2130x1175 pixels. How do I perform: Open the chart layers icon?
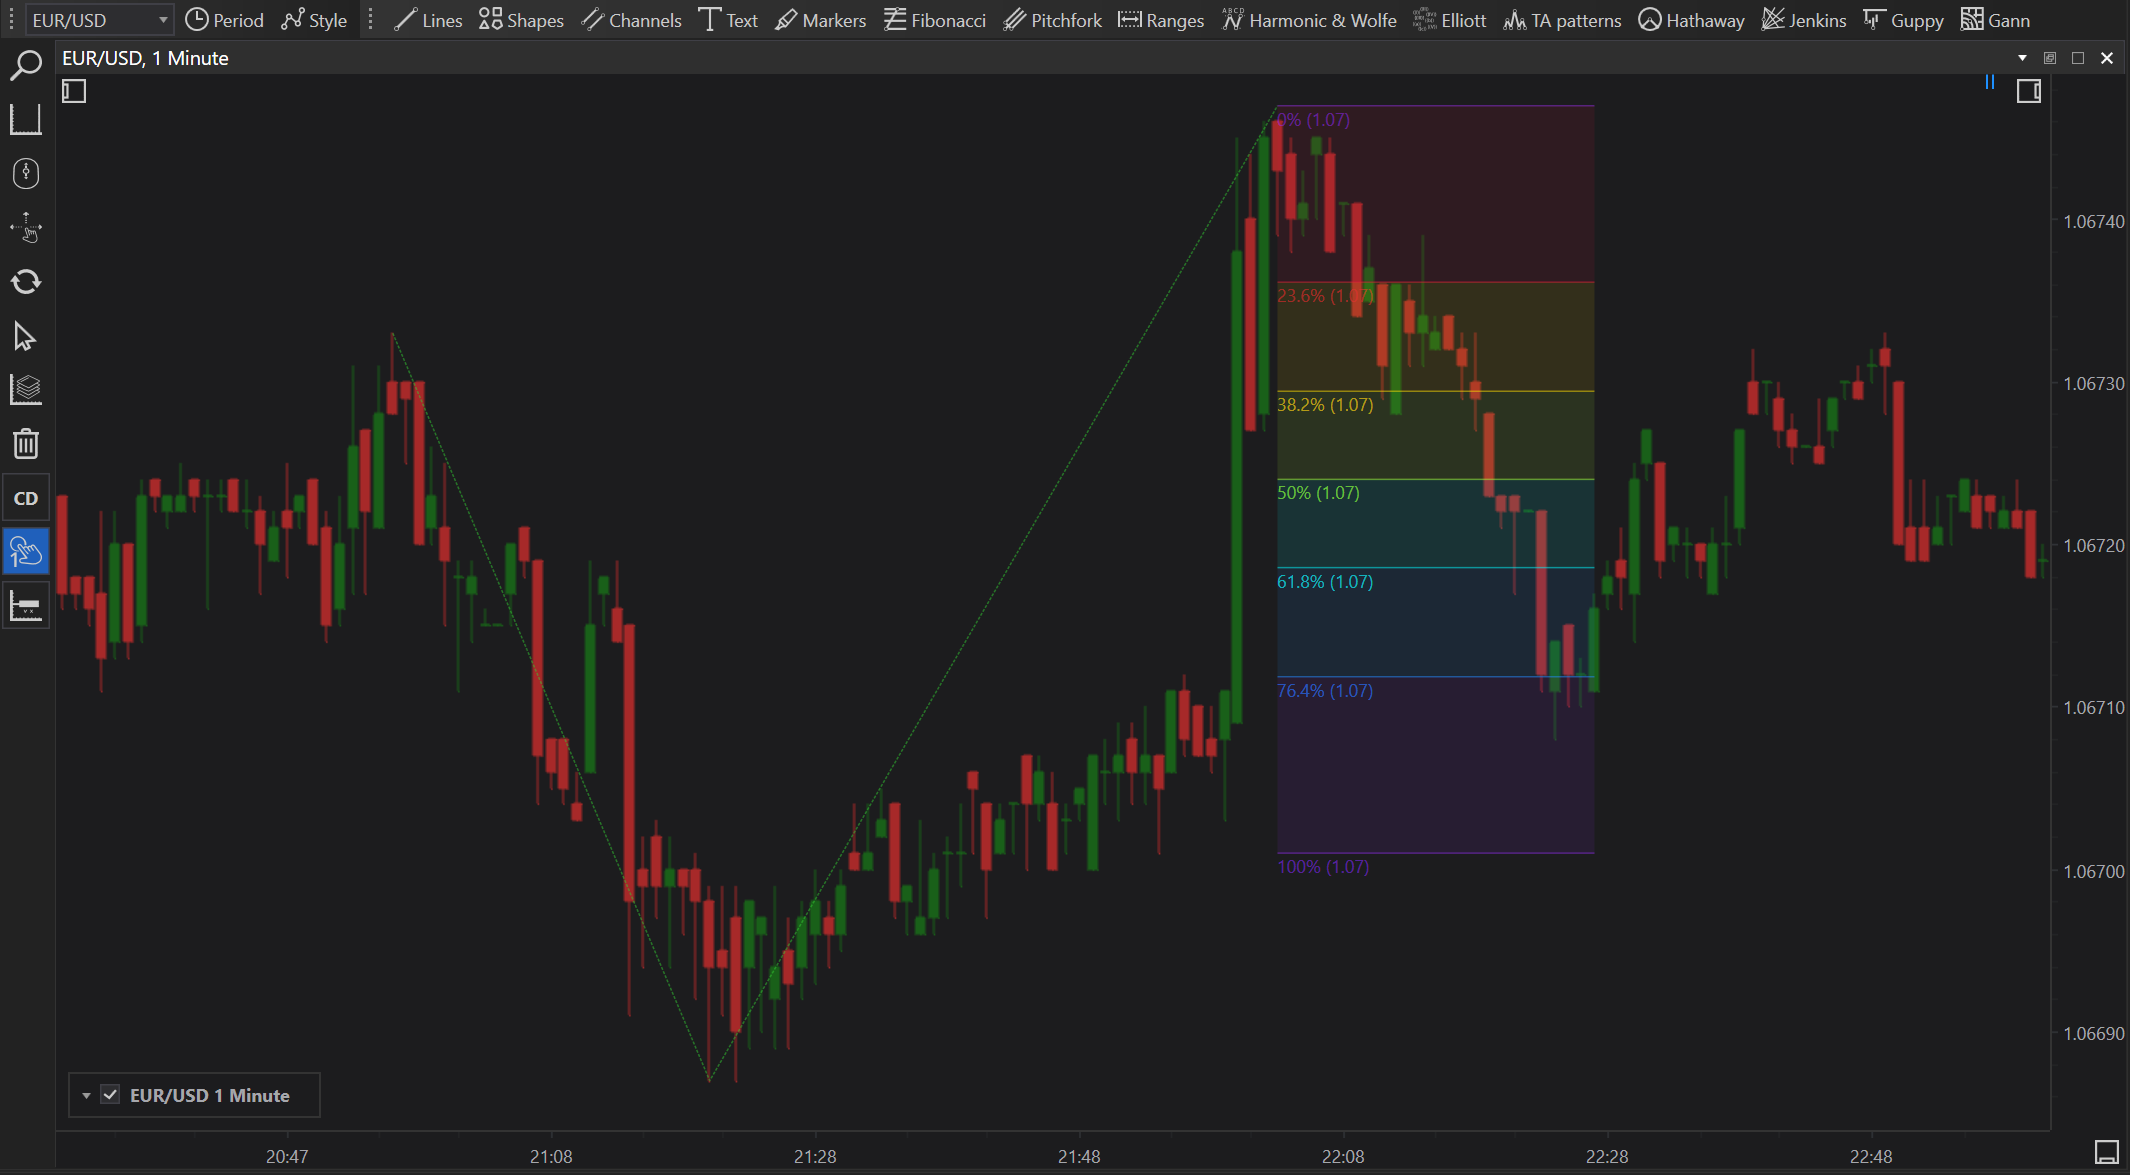point(25,390)
